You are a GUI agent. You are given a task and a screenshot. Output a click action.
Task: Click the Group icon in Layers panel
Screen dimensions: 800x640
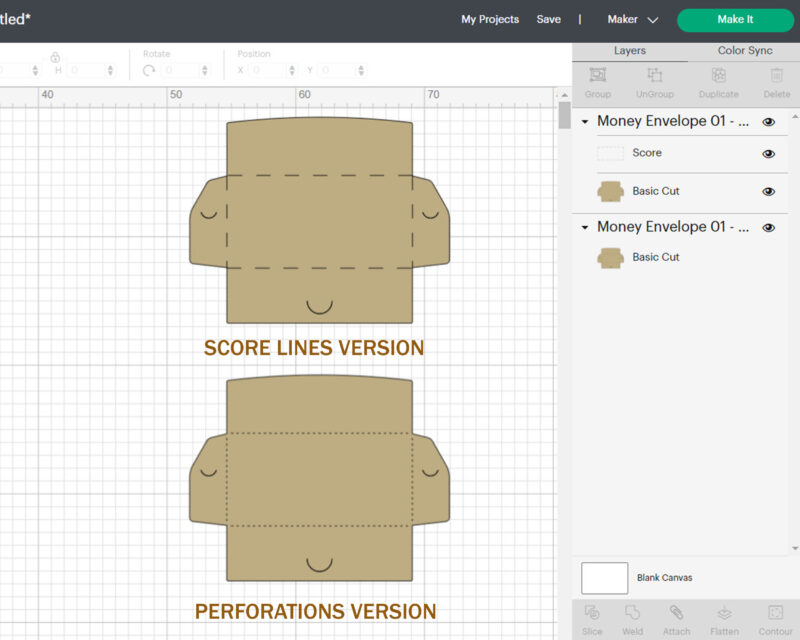pos(597,76)
